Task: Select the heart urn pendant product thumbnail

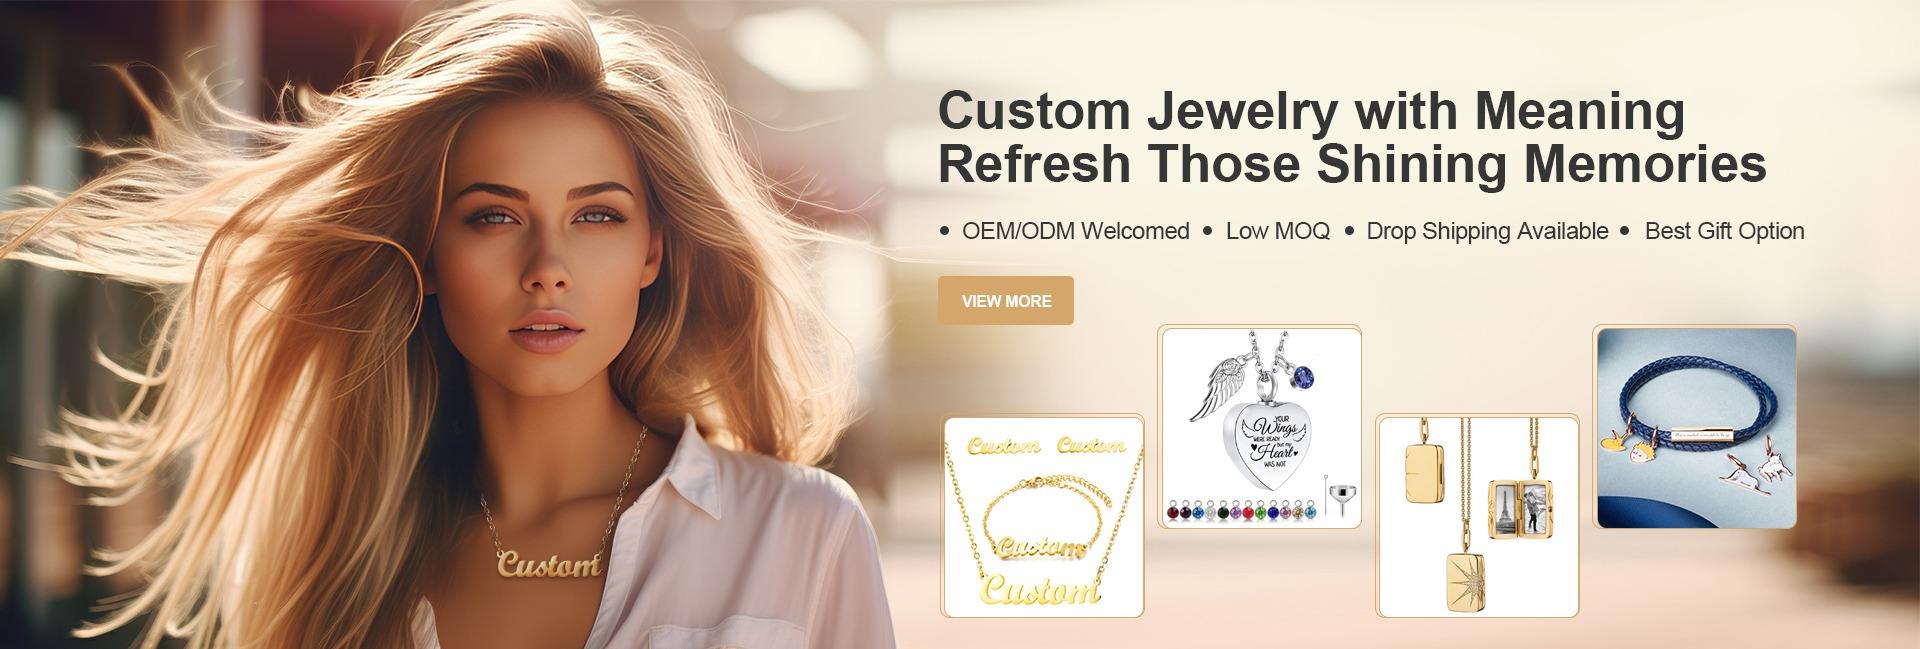Action: pyautogui.click(x=1260, y=427)
